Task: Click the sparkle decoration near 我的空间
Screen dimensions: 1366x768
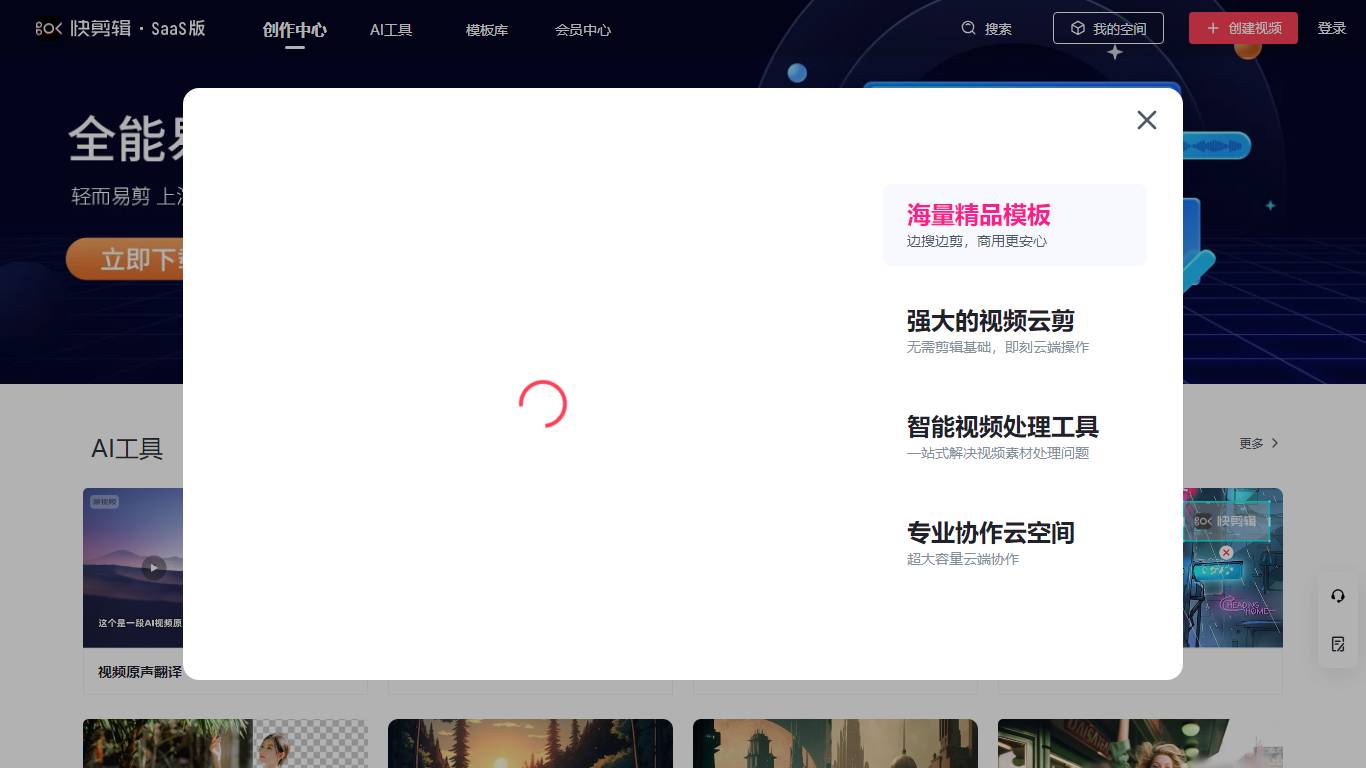Action: (x=1114, y=52)
